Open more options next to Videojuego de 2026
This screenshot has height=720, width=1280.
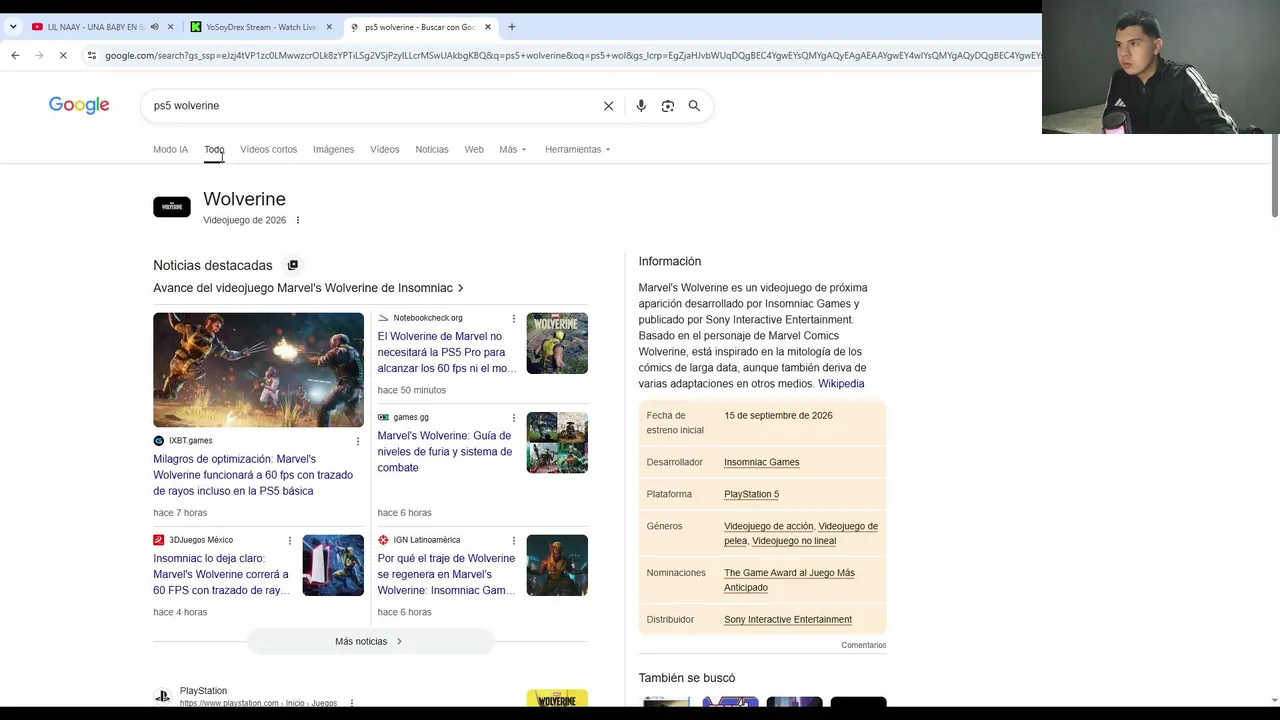297,220
